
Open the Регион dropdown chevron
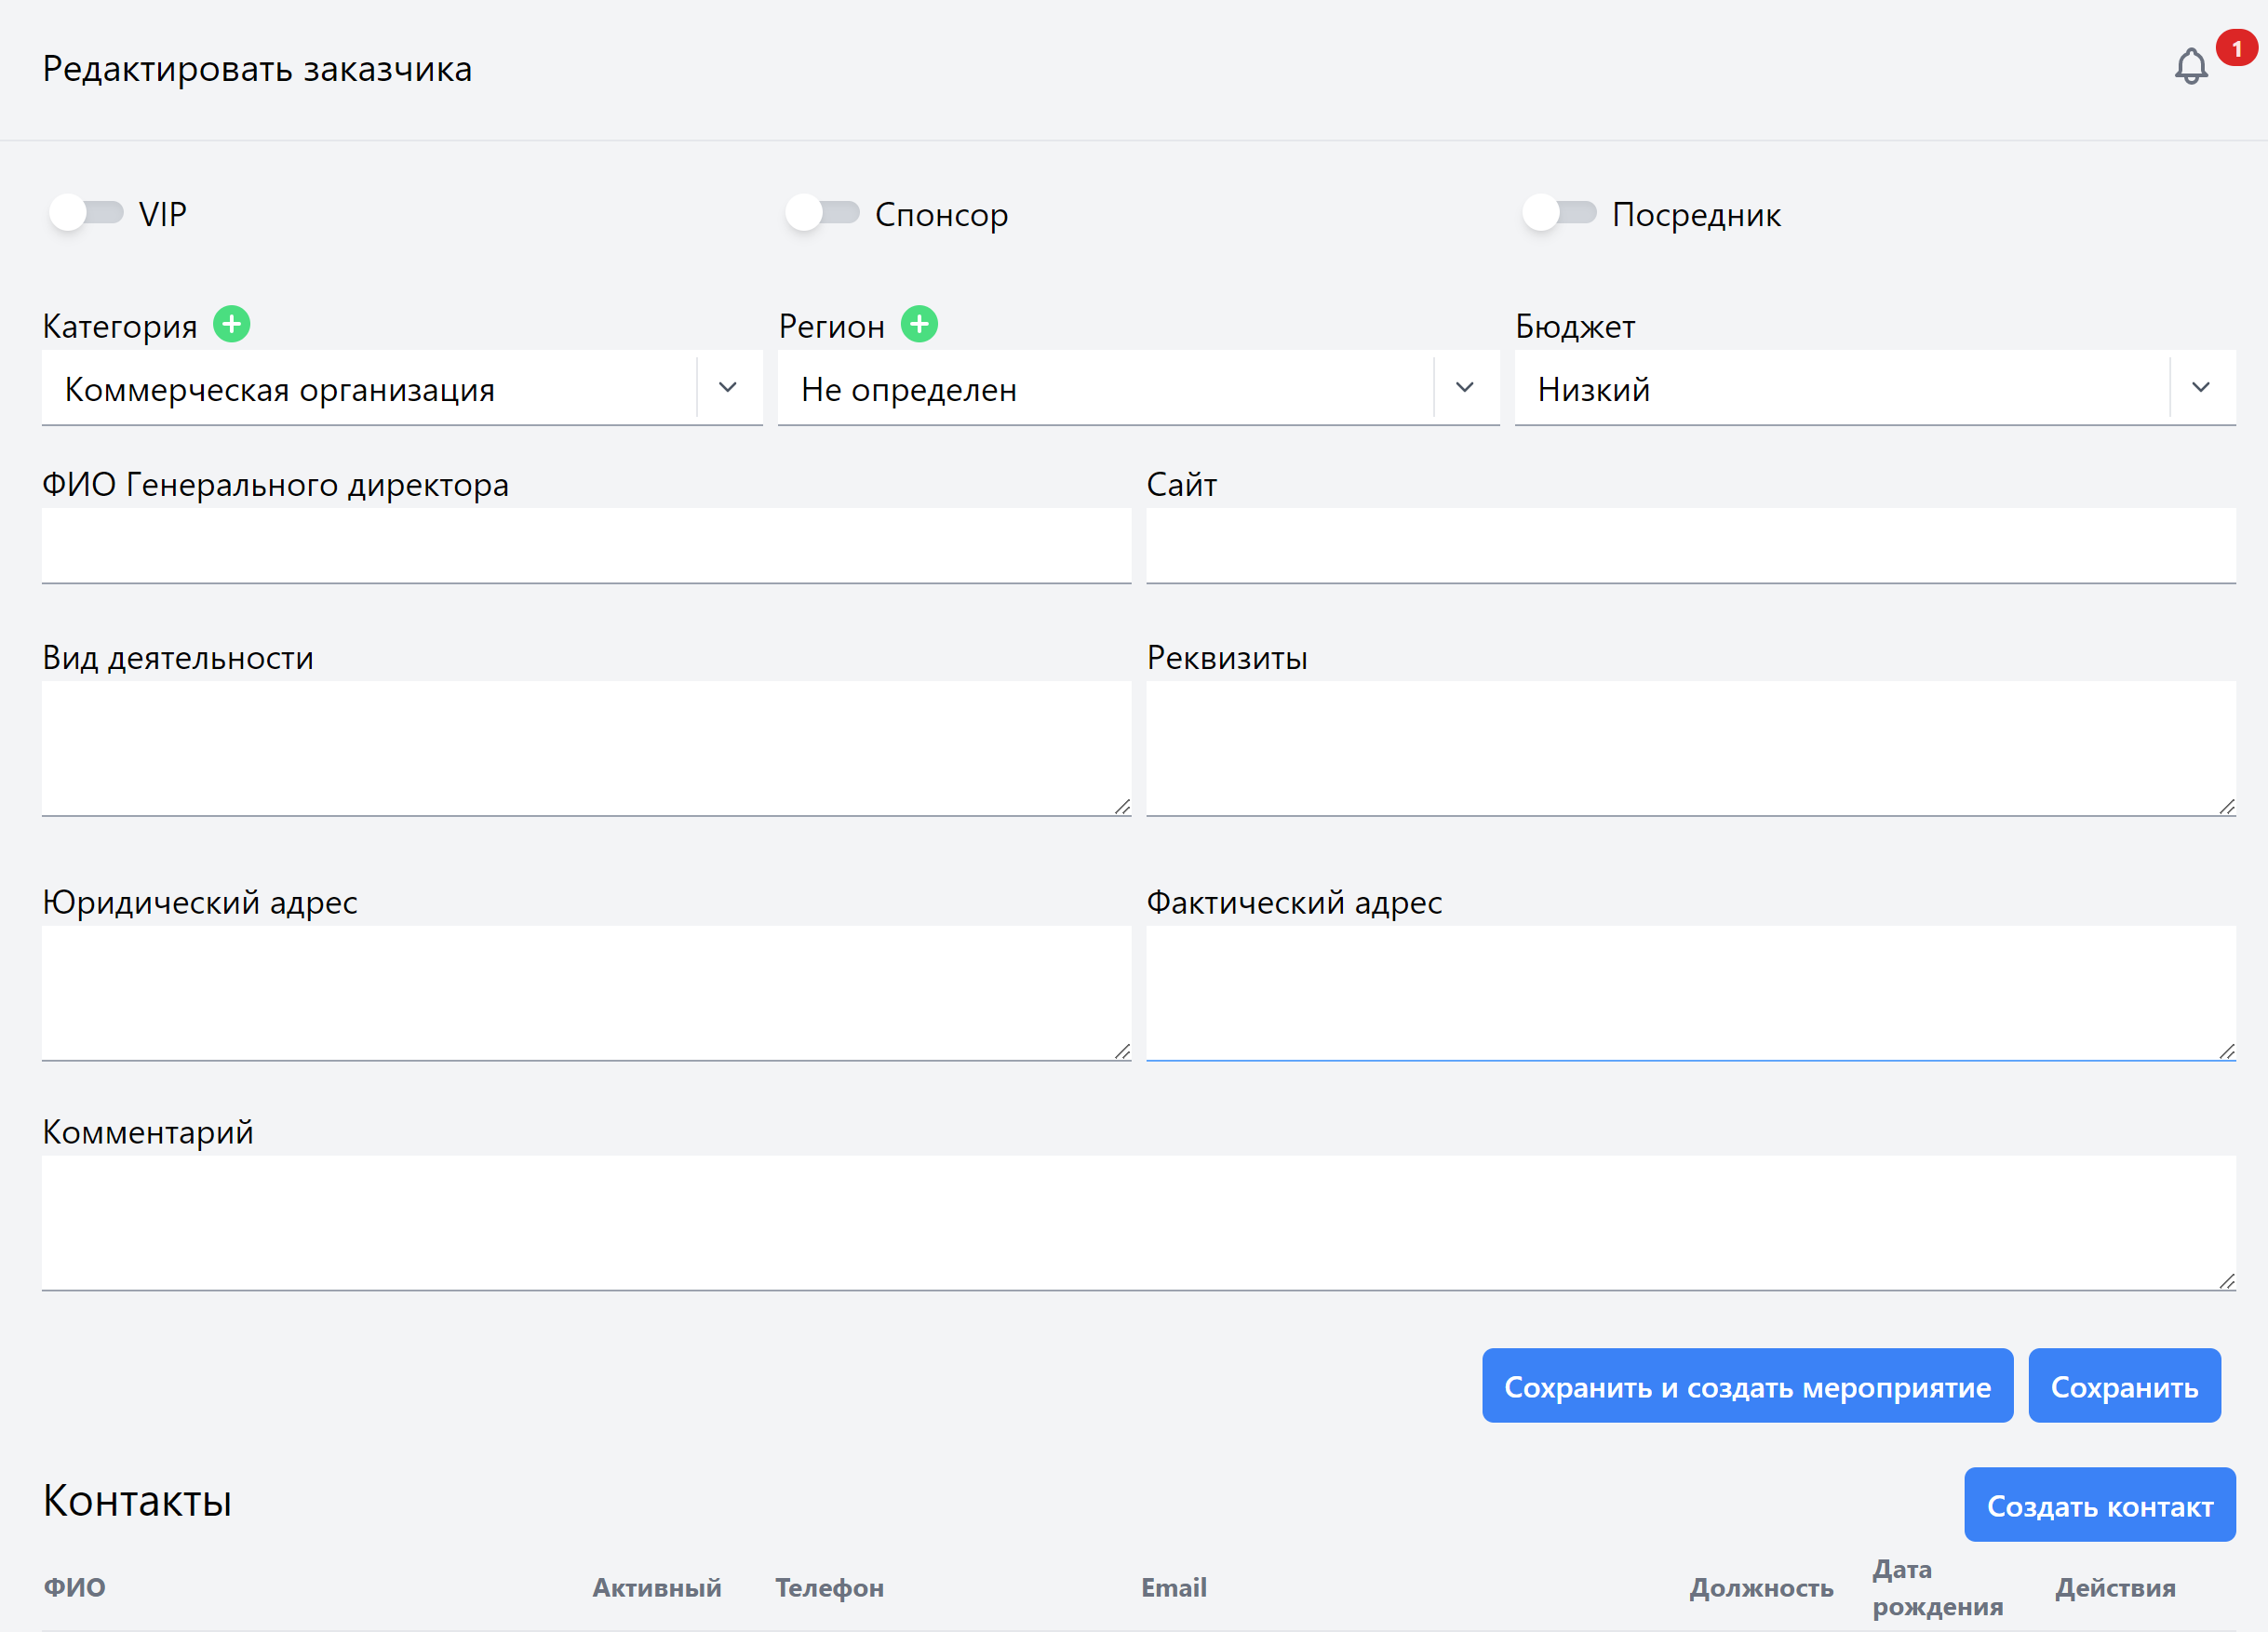pos(1465,388)
